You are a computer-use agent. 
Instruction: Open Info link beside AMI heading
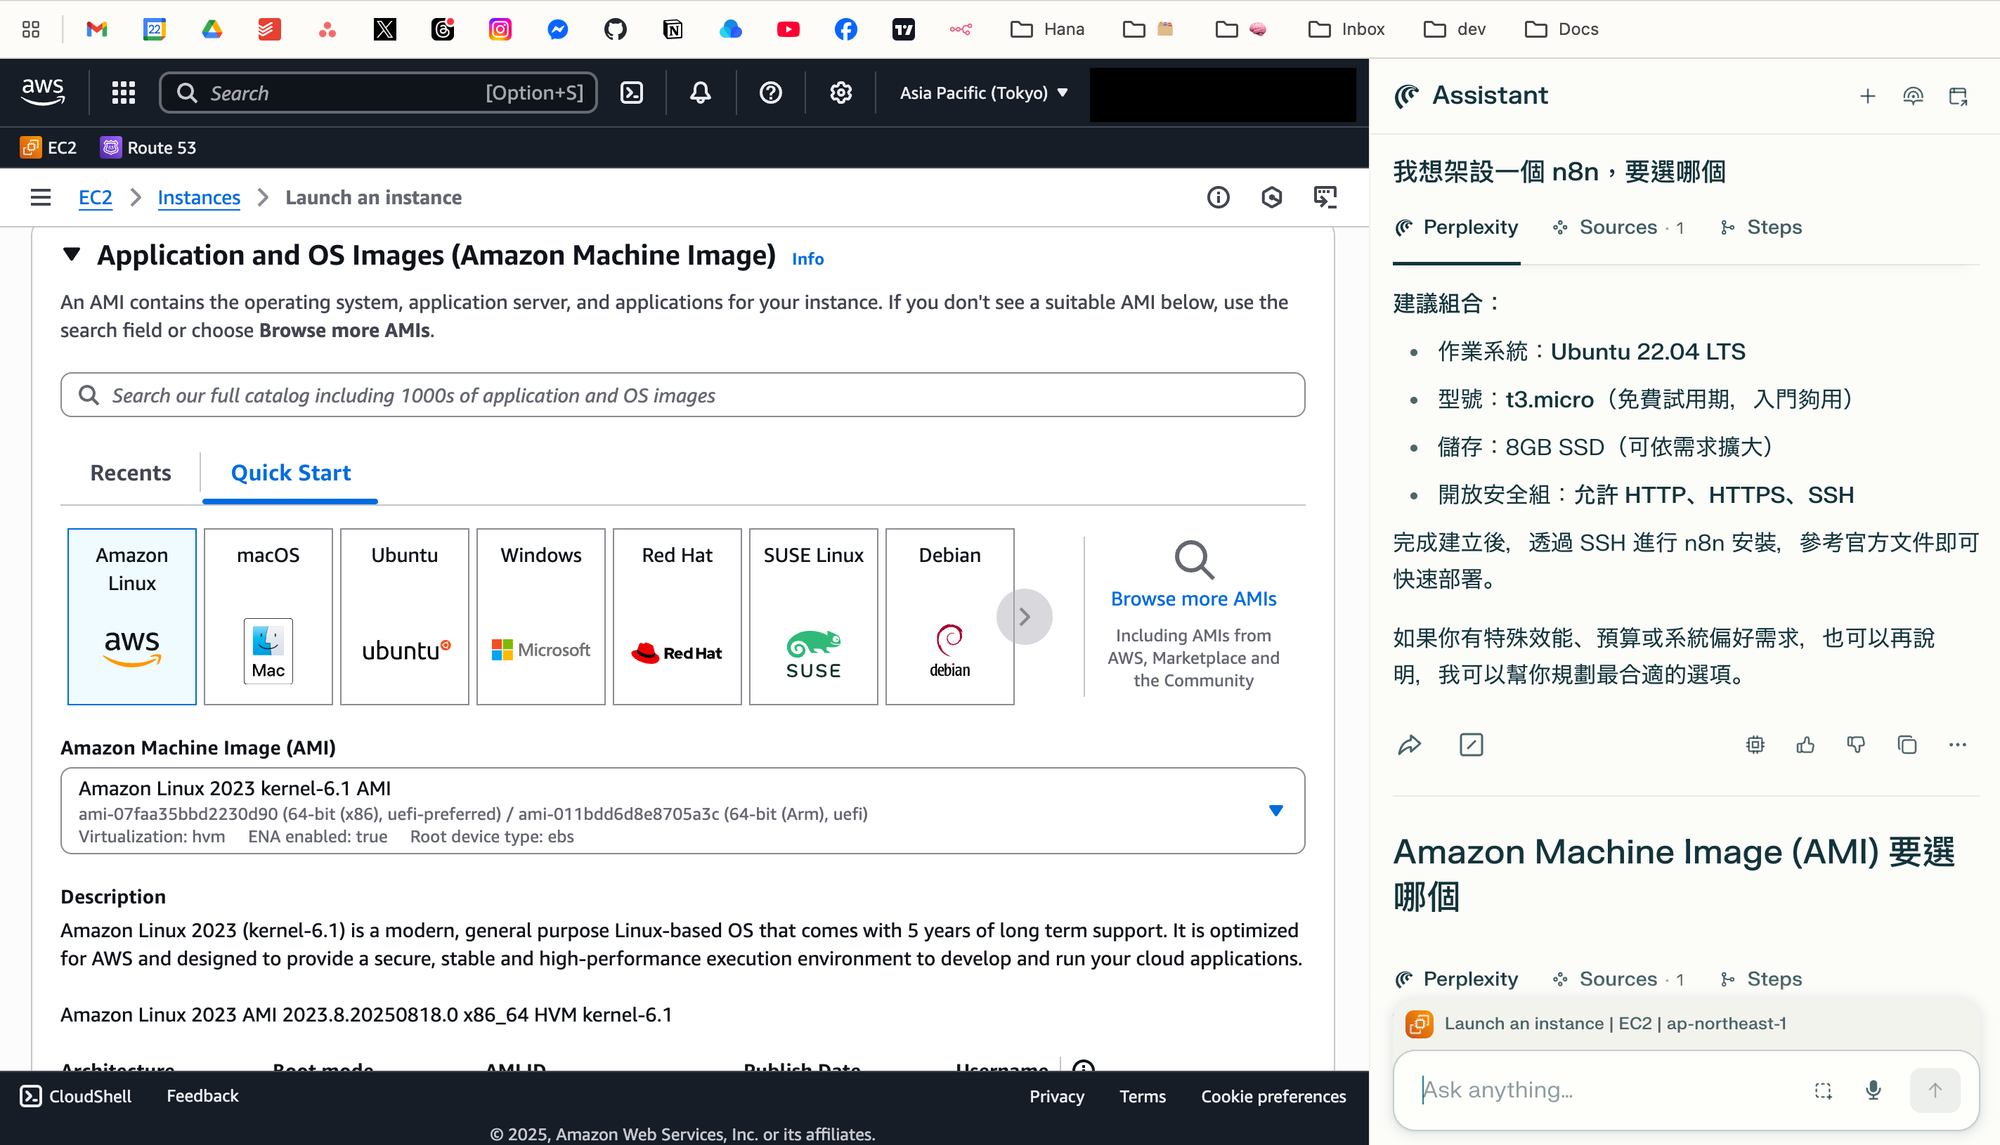tap(808, 259)
